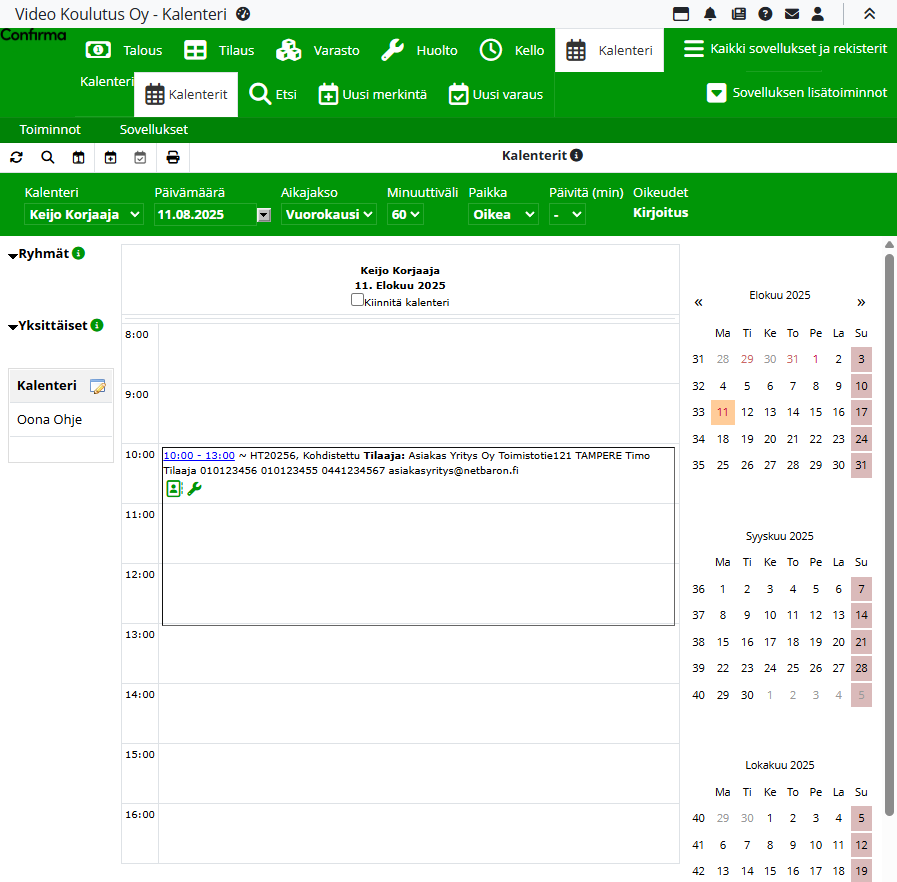Open the notifications bell icon
Viewport: 897px width, 882px height.
tap(710, 14)
